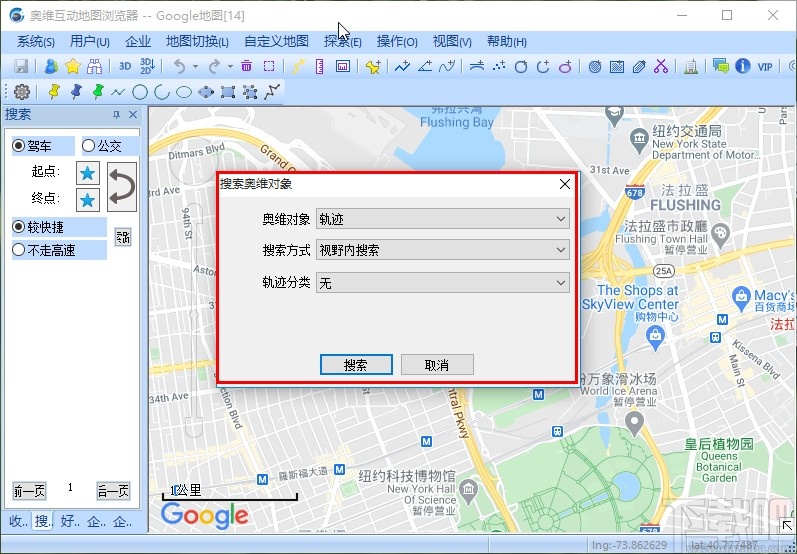797x554 pixels.
Task: Open the 操作(O) menu
Action: pyautogui.click(x=397, y=42)
